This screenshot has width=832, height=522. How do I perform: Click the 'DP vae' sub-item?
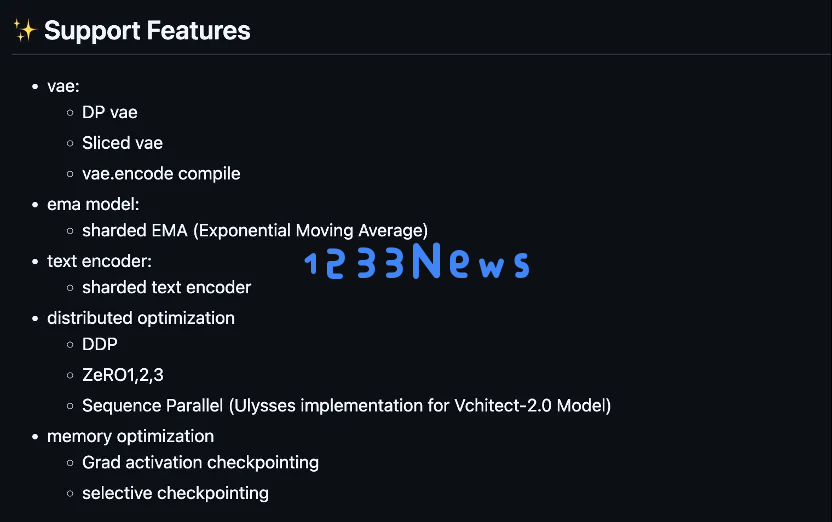(110, 112)
